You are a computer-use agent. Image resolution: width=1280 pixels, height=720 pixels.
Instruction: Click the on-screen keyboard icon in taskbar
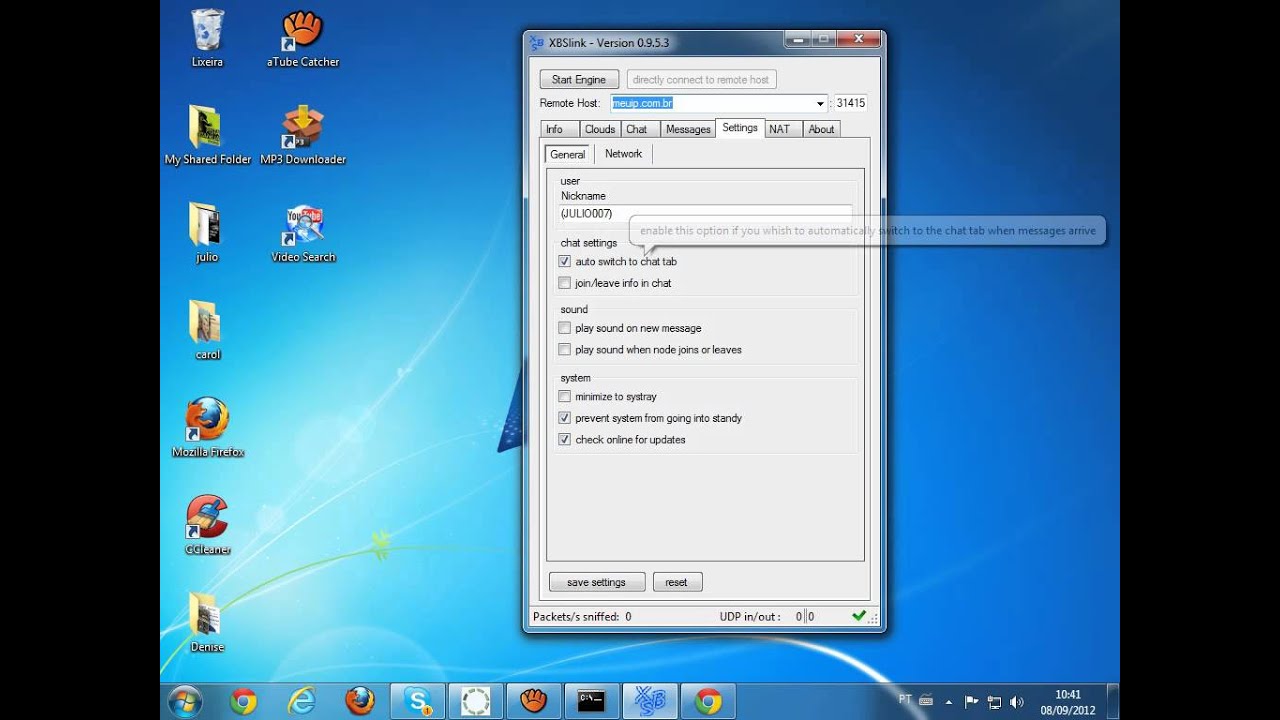click(x=926, y=701)
